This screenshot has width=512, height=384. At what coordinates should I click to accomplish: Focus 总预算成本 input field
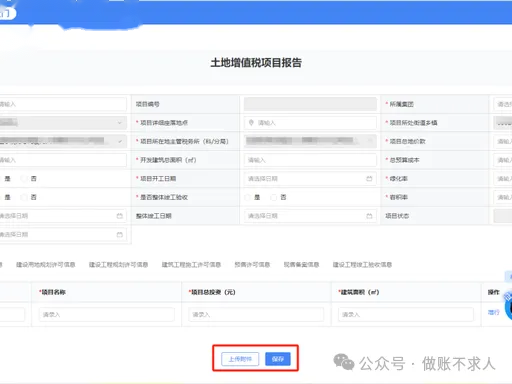click(503, 160)
